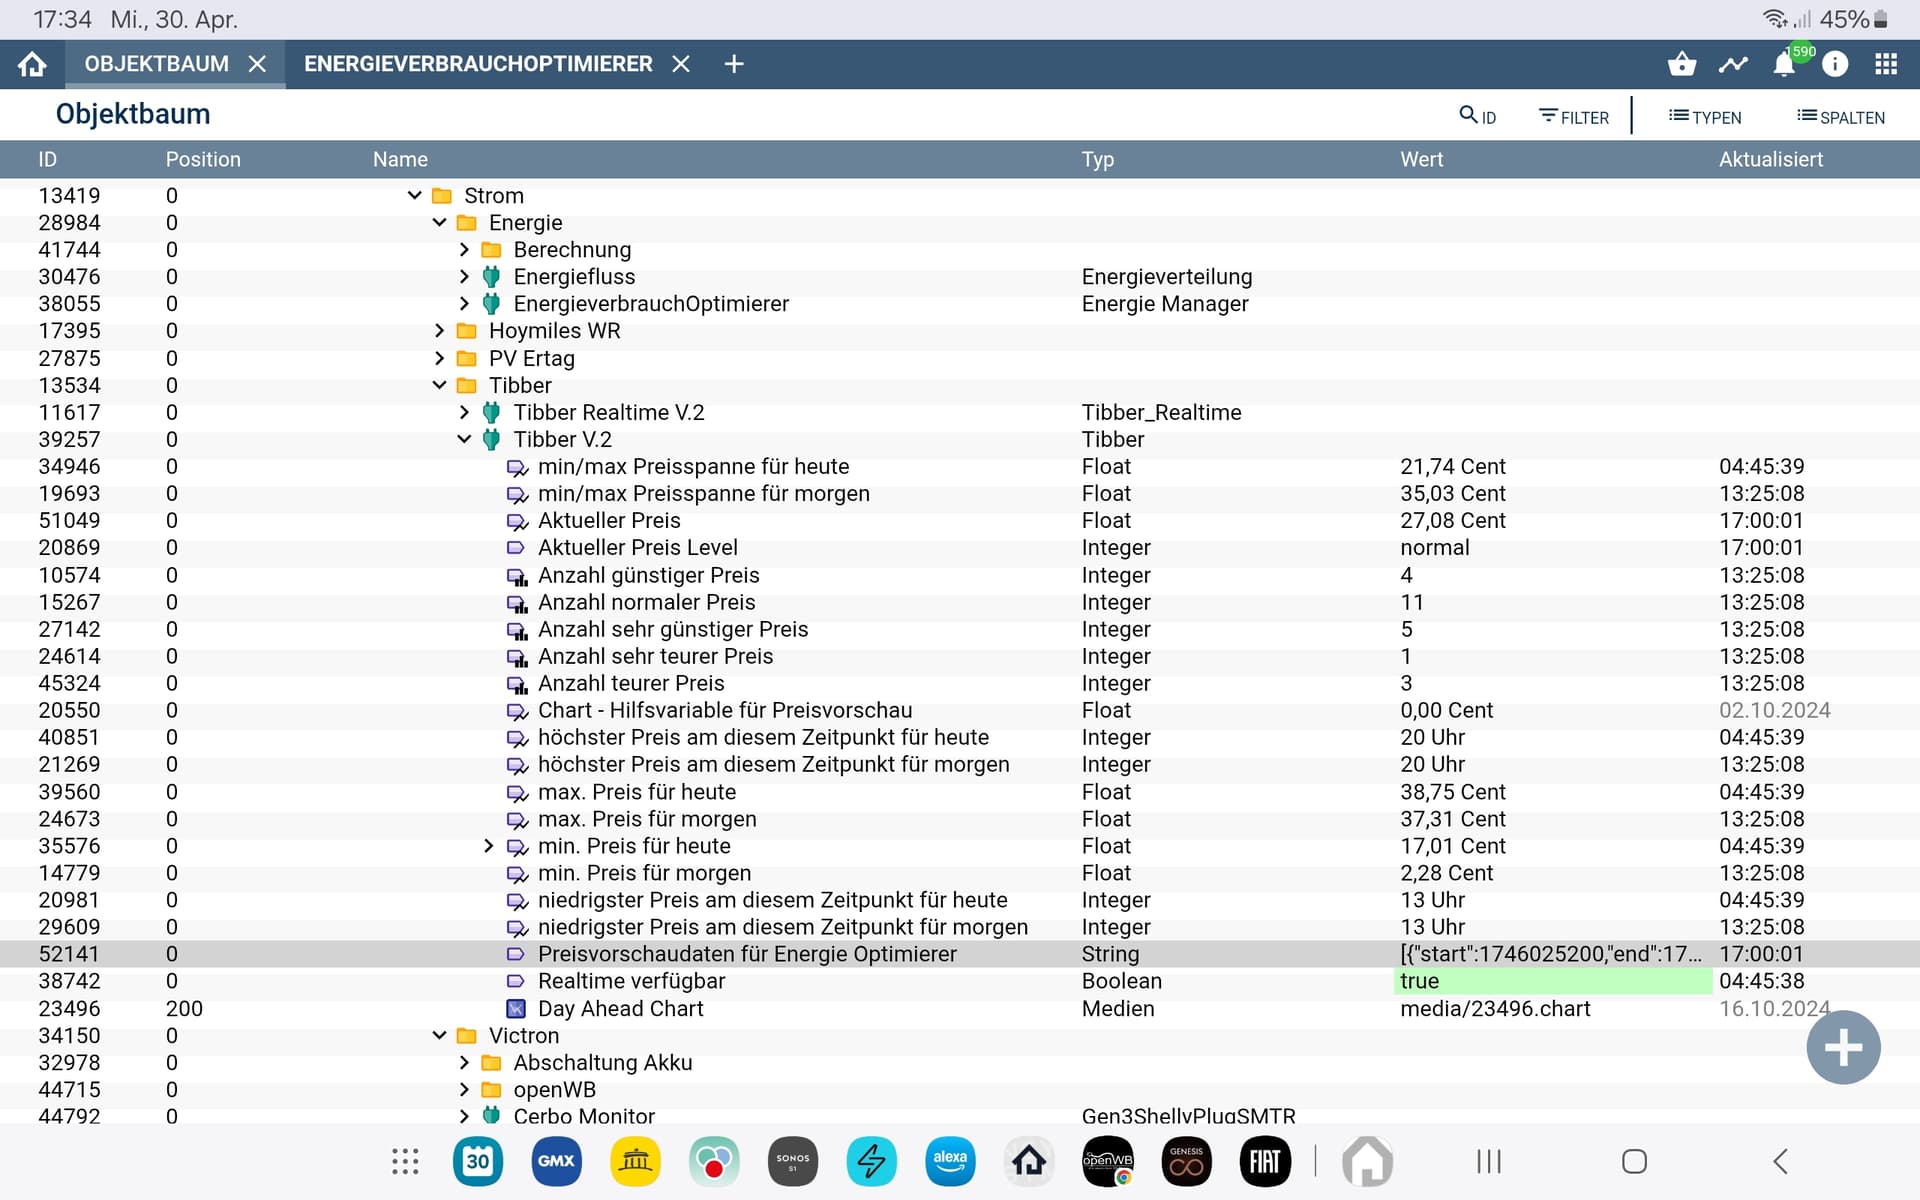1920x1200 pixels.
Task: Open the info circle icon
Action: click(x=1835, y=64)
